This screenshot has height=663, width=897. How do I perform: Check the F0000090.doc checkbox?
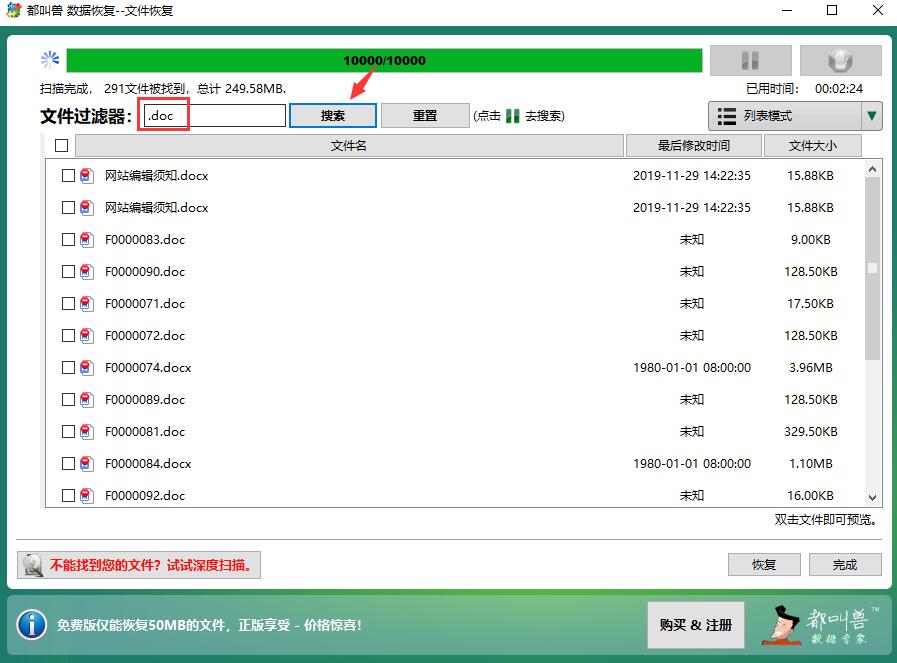(x=68, y=272)
